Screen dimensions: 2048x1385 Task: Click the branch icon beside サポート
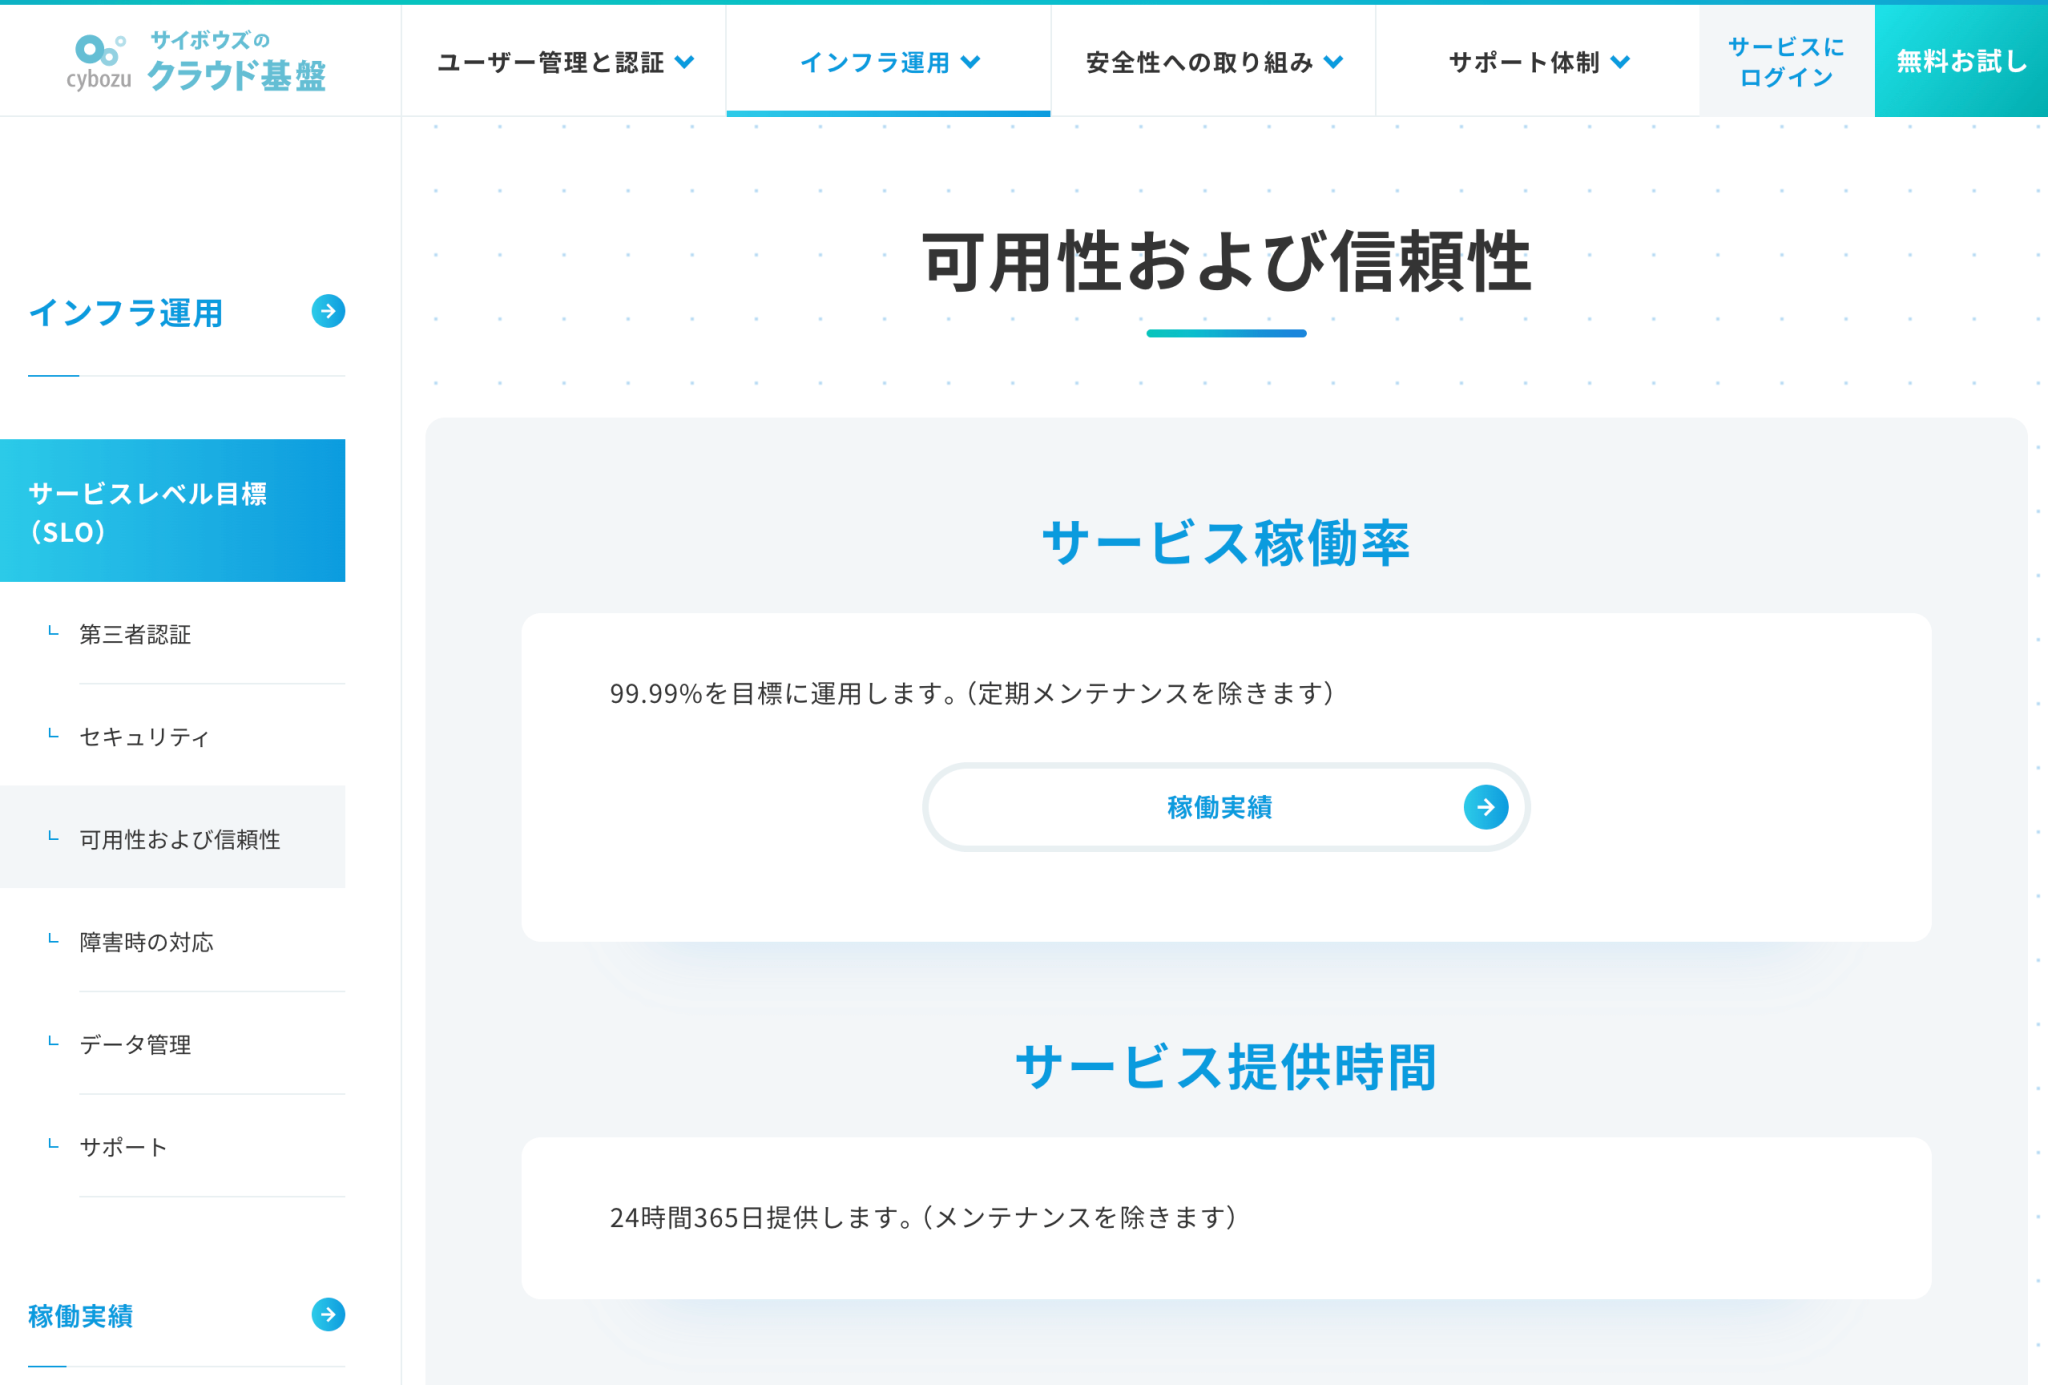coord(51,1145)
